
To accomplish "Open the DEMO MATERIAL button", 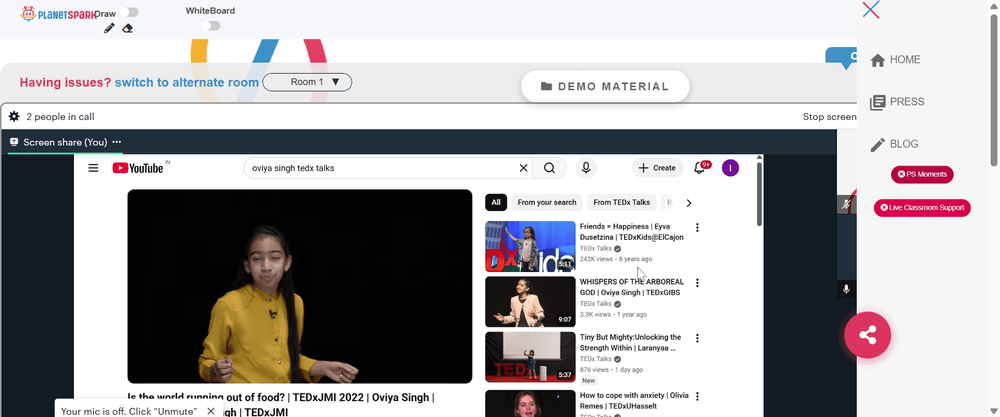I will (x=605, y=86).
